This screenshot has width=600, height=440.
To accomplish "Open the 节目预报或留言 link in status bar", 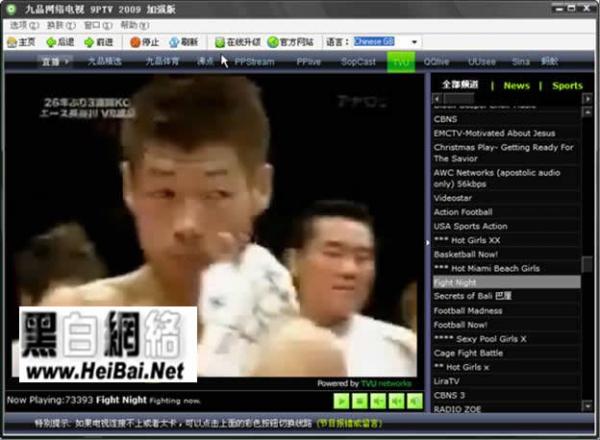I will 349,424.
